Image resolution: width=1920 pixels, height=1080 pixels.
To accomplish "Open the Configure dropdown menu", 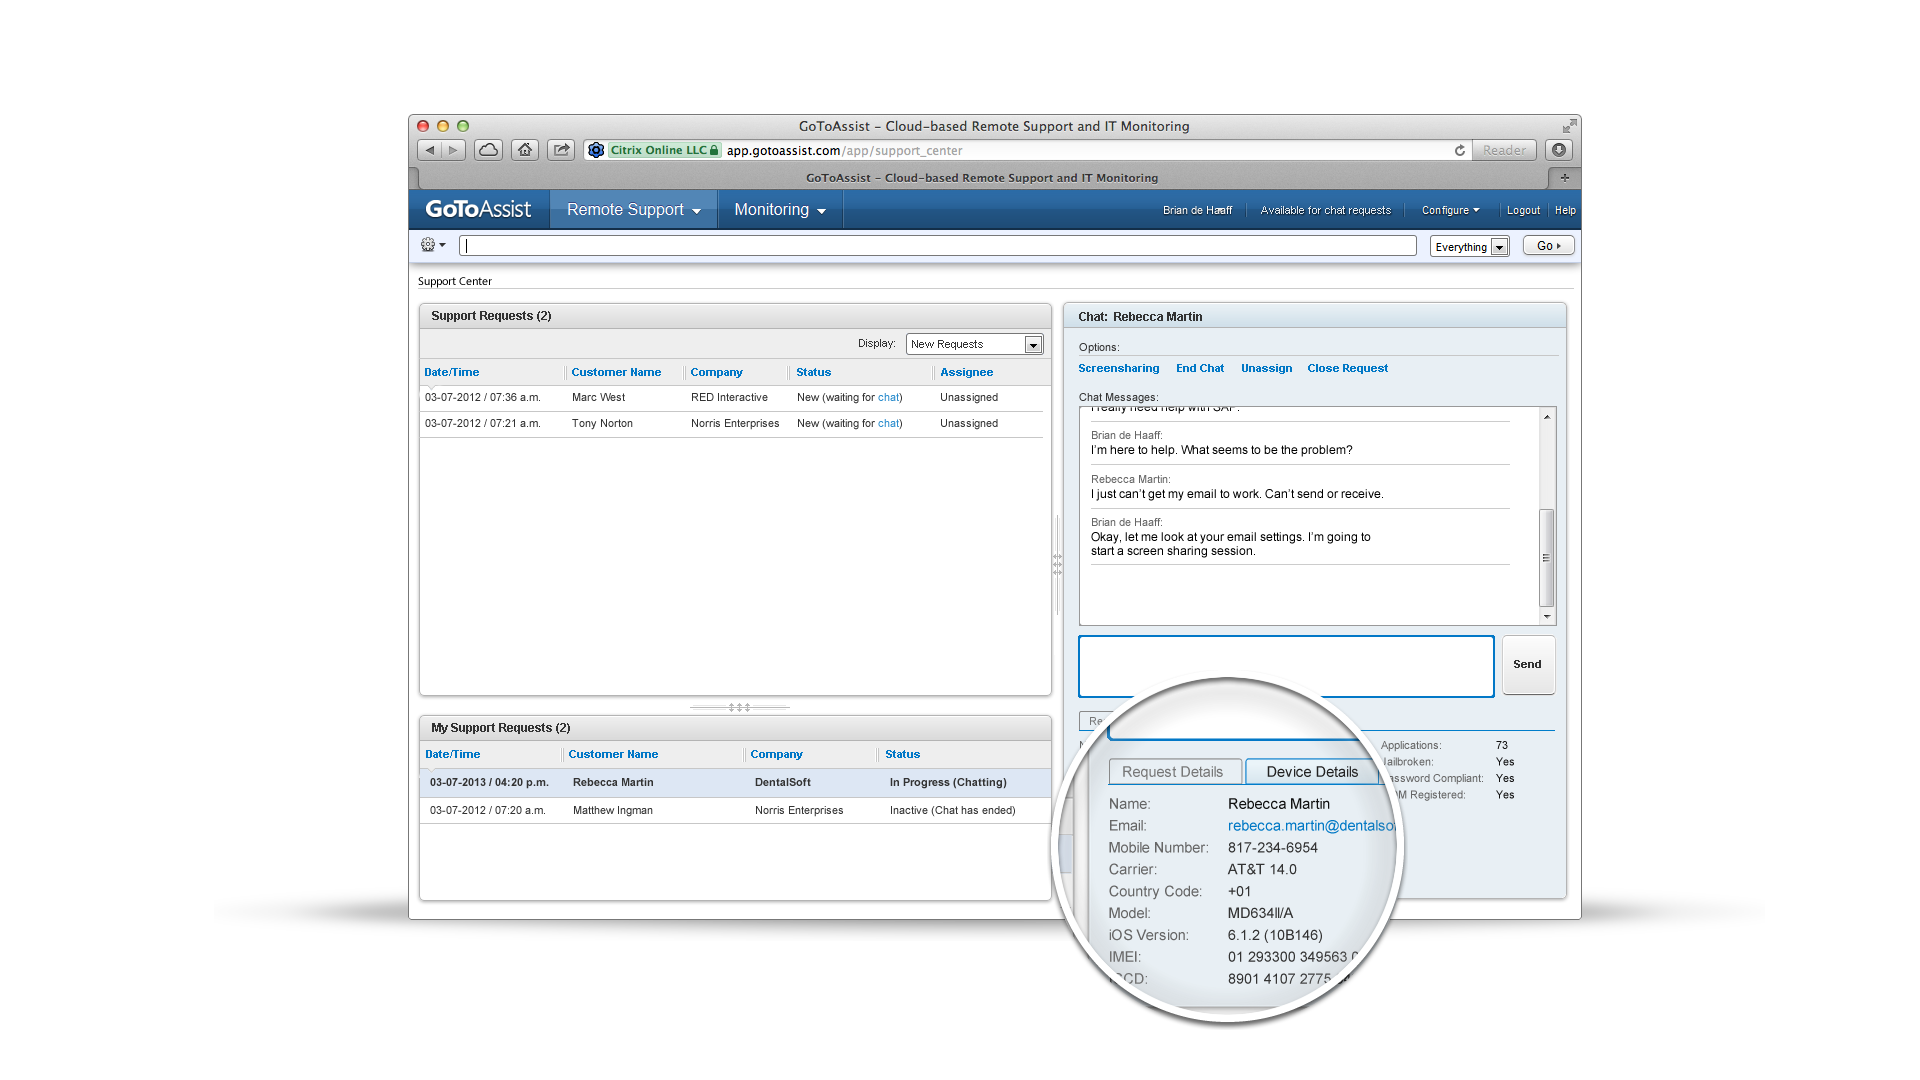I will [1450, 210].
